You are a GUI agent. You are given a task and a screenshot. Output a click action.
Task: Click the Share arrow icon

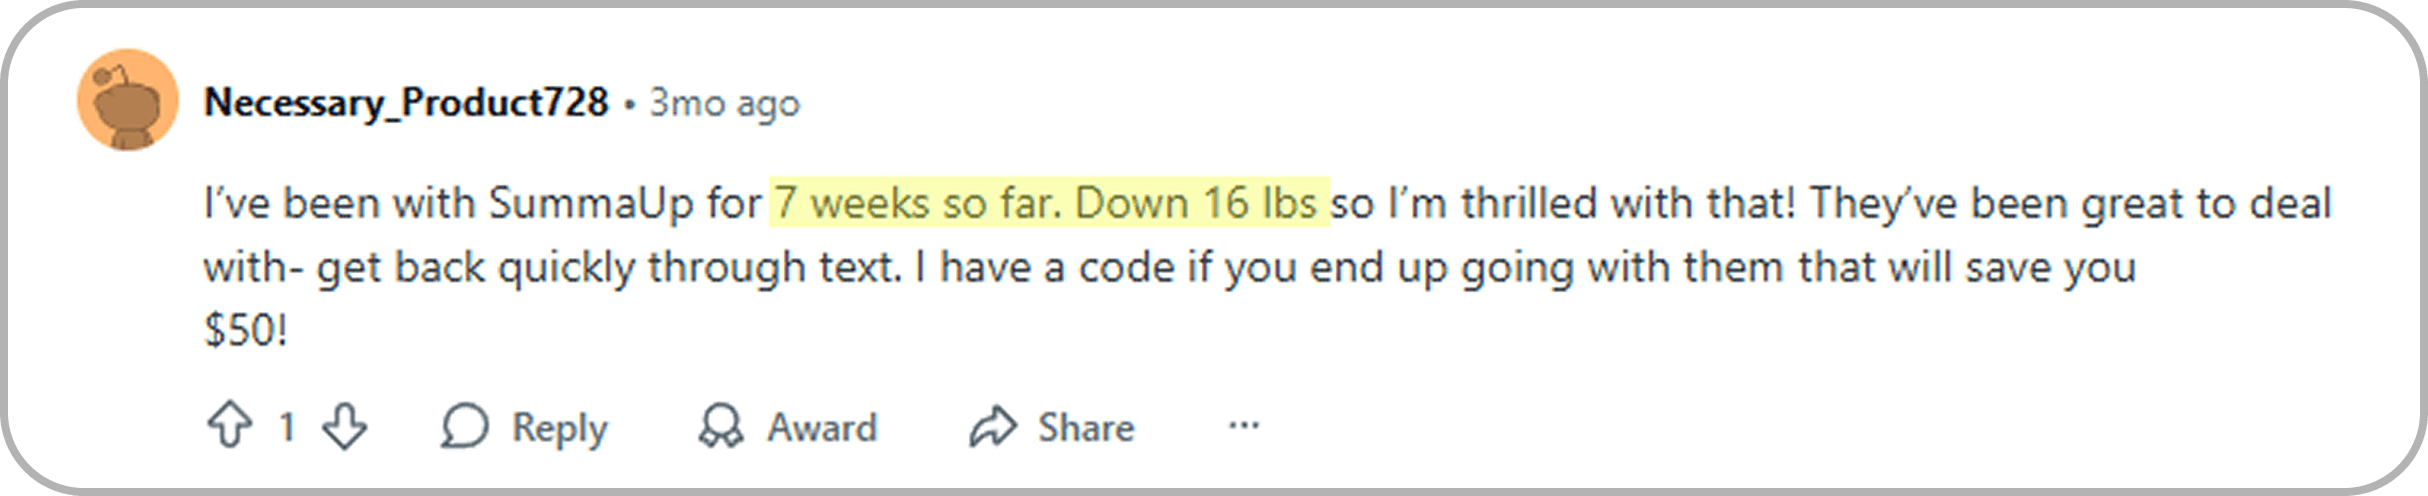(x=993, y=427)
